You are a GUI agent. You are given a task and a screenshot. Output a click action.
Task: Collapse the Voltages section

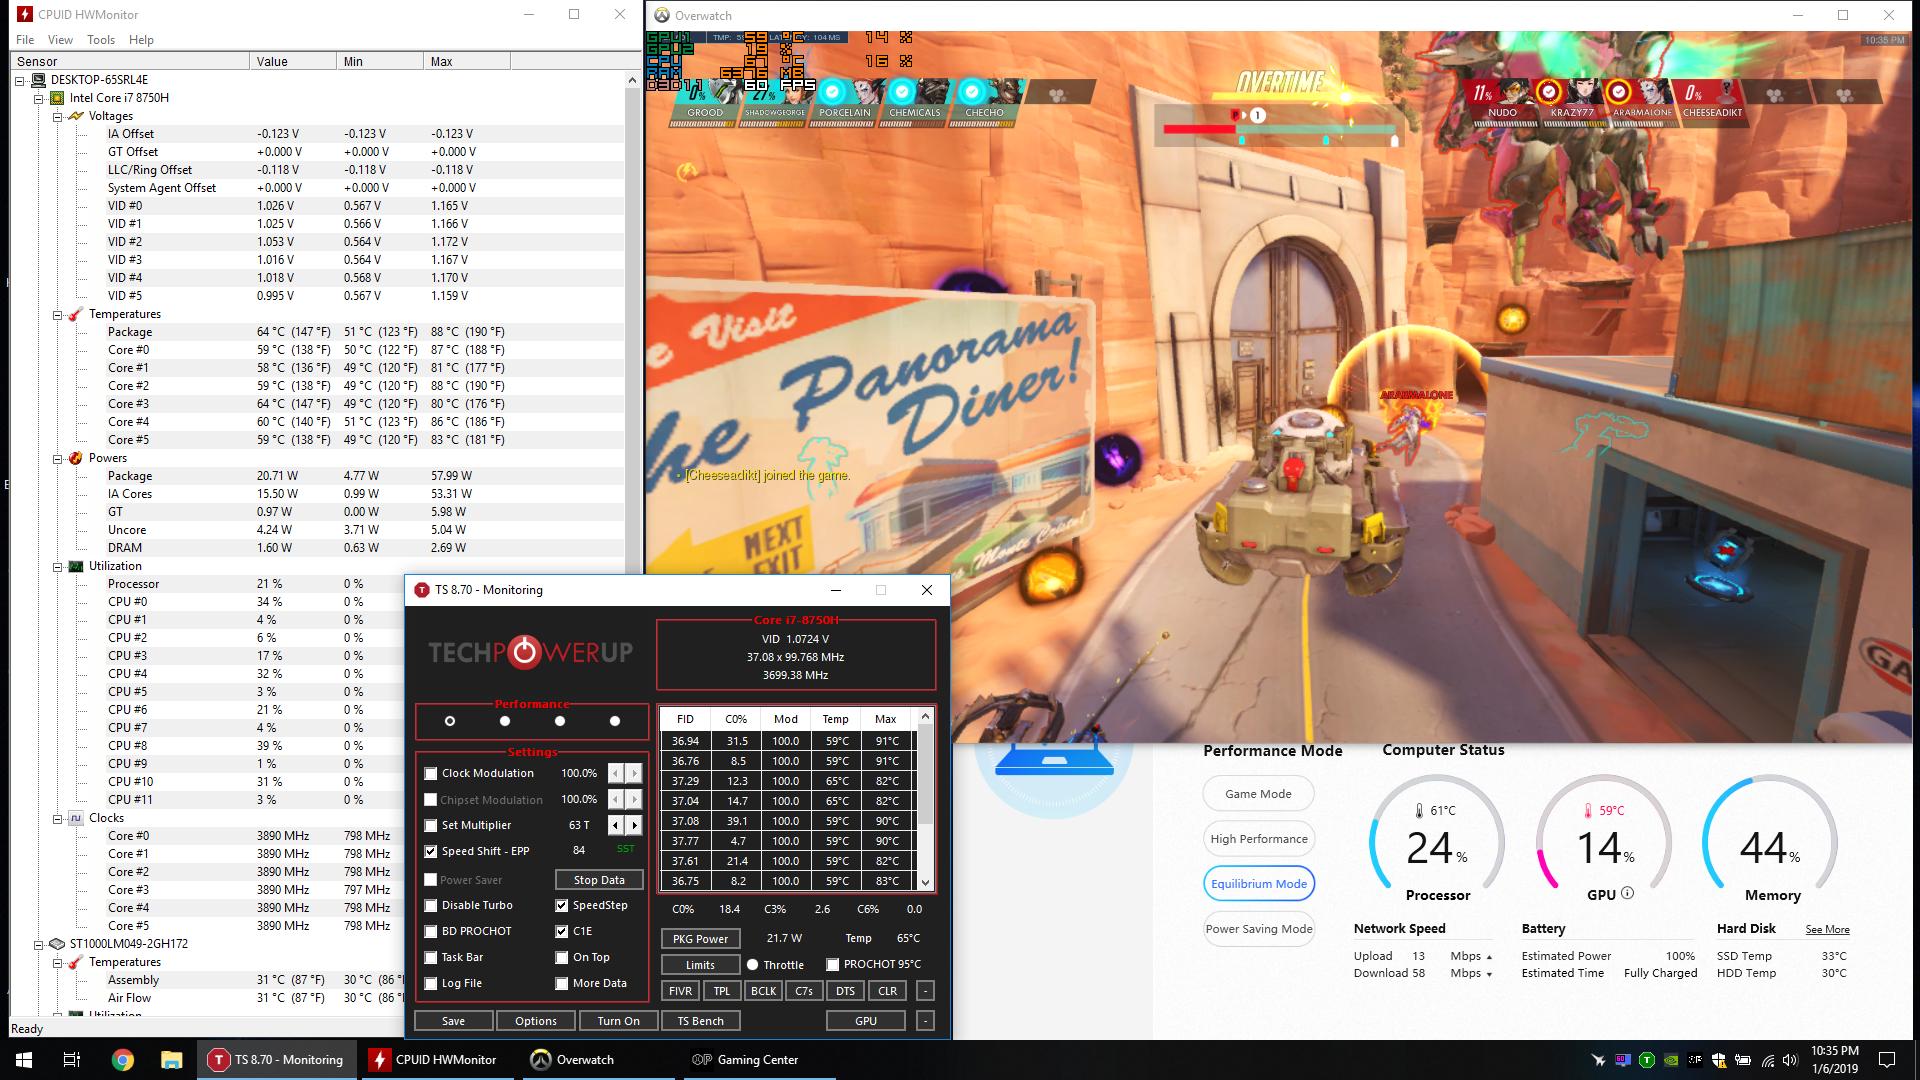[58, 116]
